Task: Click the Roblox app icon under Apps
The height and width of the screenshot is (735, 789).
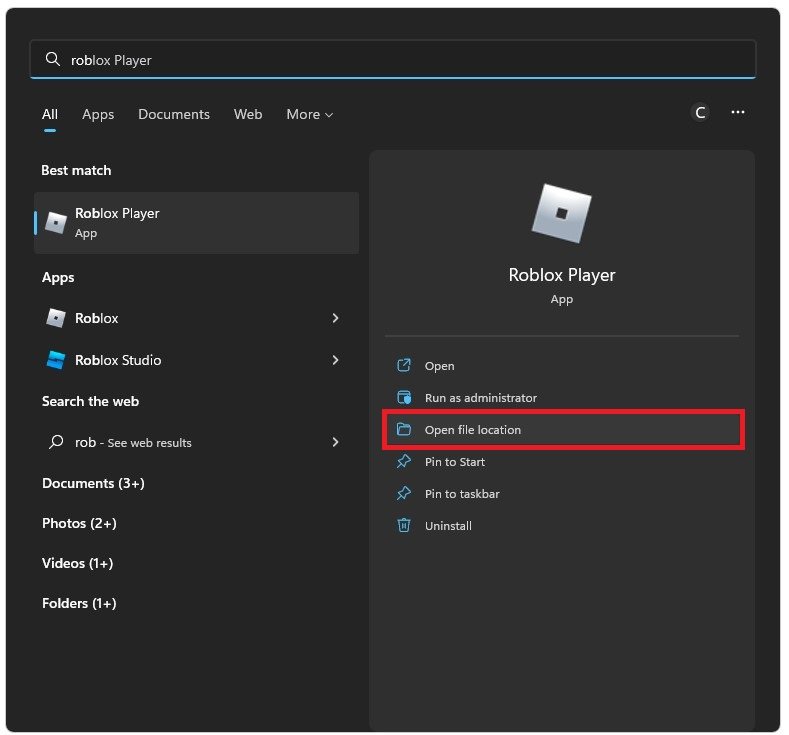Action: tap(56, 318)
